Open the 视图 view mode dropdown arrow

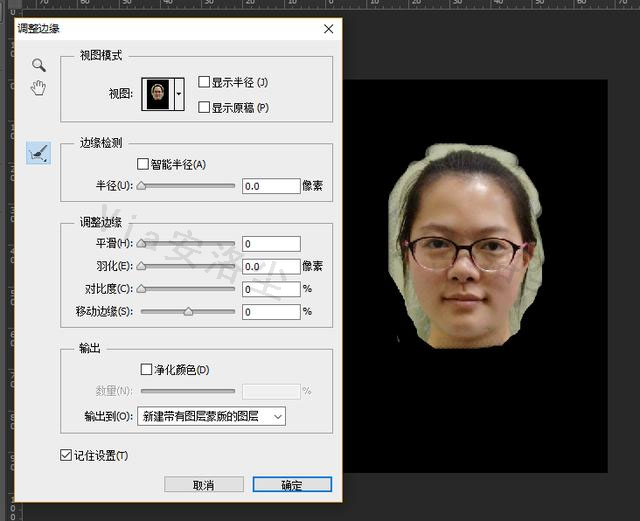click(179, 94)
